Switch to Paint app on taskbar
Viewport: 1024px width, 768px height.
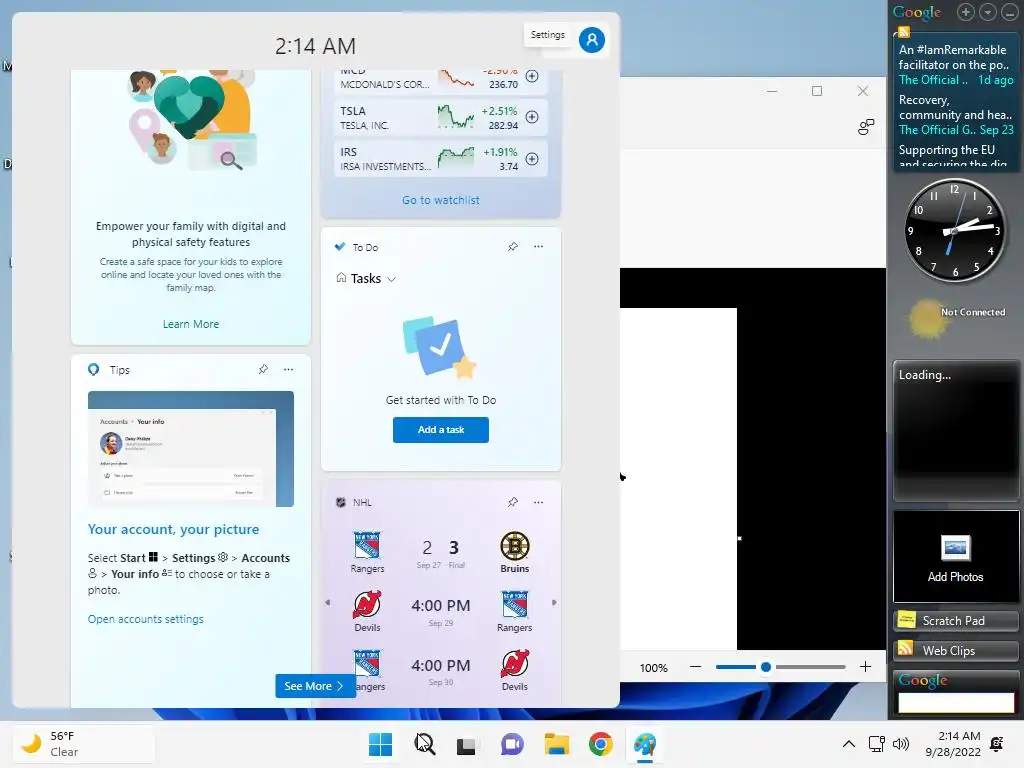coord(645,744)
